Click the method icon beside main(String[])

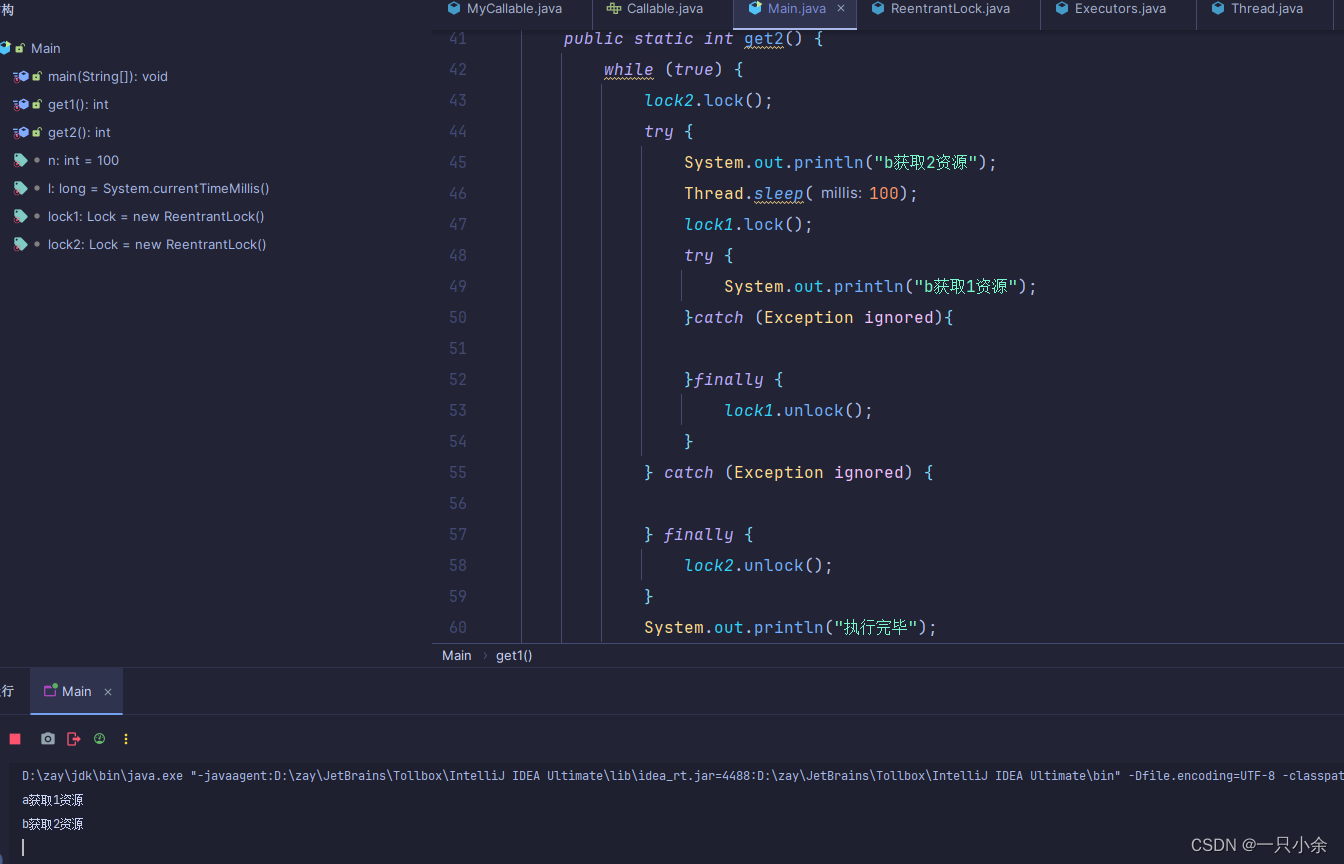(x=22, y=76)
